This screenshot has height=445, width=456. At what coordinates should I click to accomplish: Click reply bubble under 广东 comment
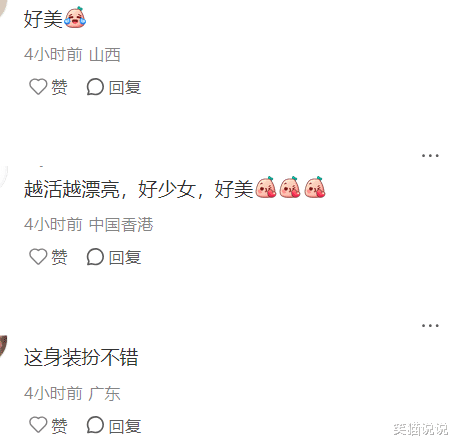pyautogui.click(x=95, y=425)
